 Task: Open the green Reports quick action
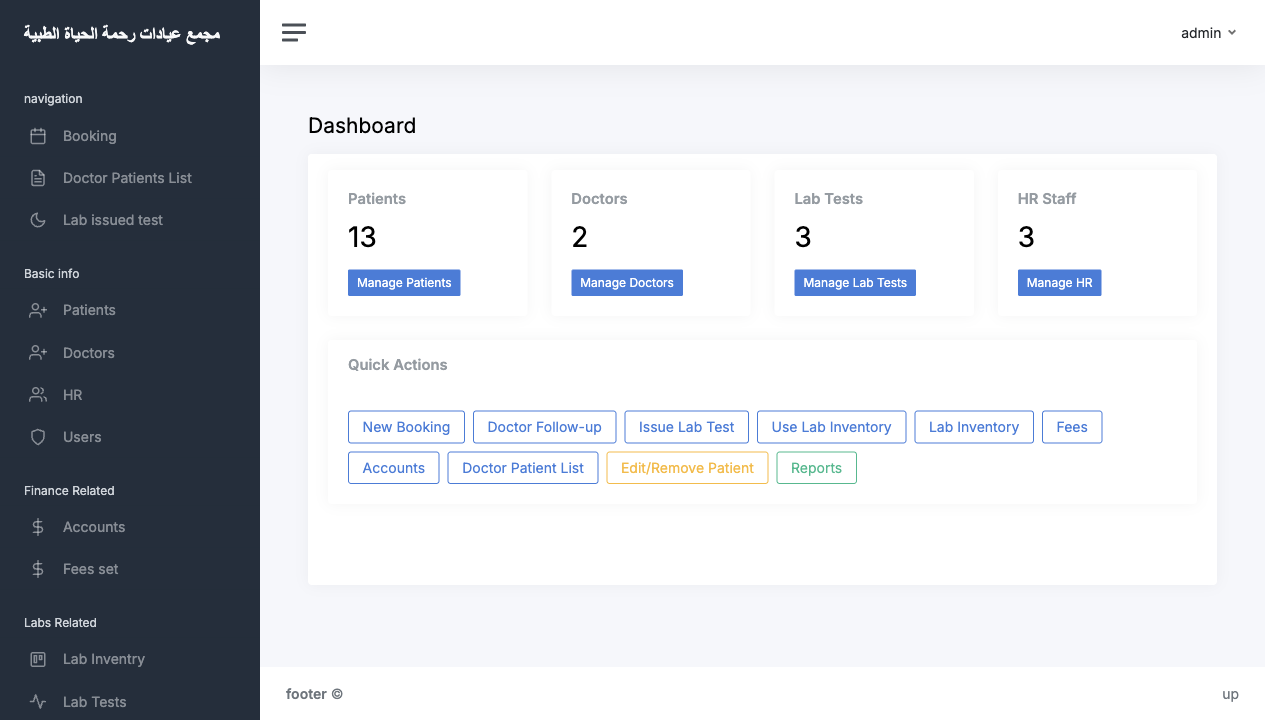coord(816,468)
